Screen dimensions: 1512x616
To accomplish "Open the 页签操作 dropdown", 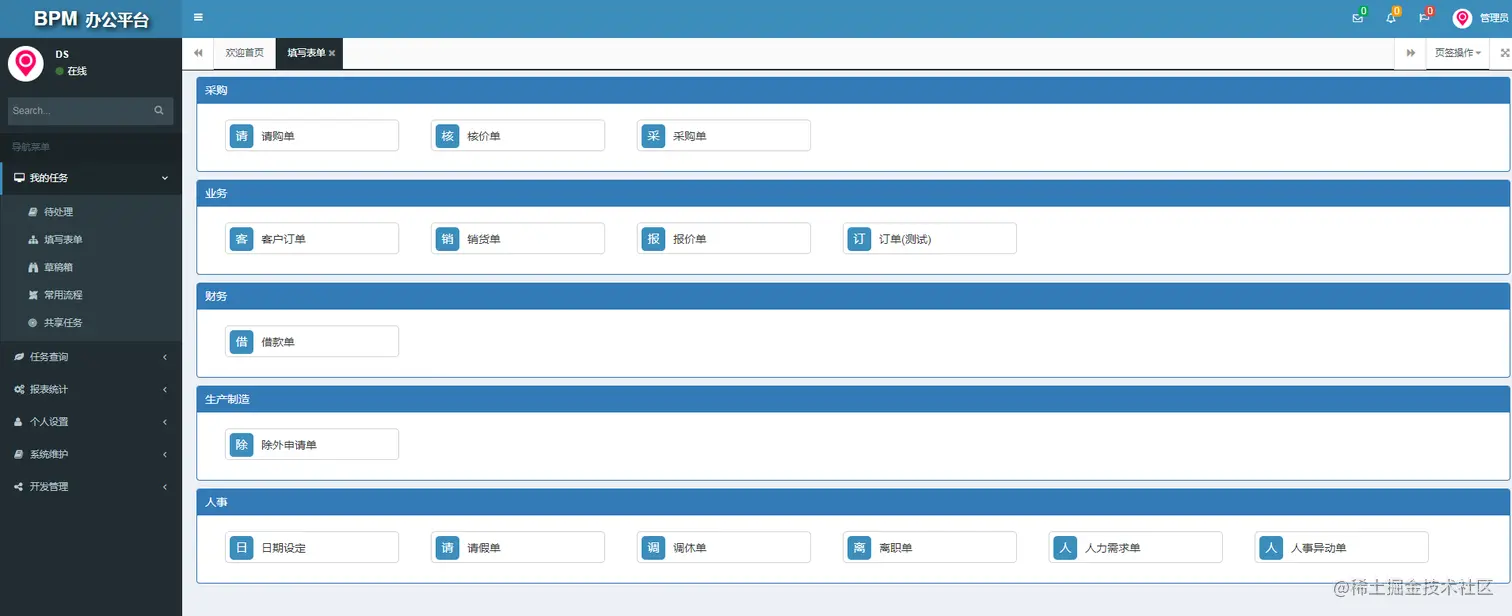I will tap(1458, 53).
